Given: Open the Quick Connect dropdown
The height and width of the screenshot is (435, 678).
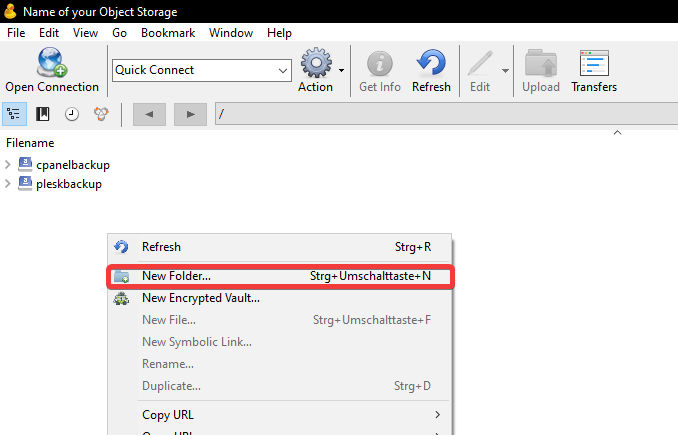Looking at the screenshot, I should [x=282, y=70].
